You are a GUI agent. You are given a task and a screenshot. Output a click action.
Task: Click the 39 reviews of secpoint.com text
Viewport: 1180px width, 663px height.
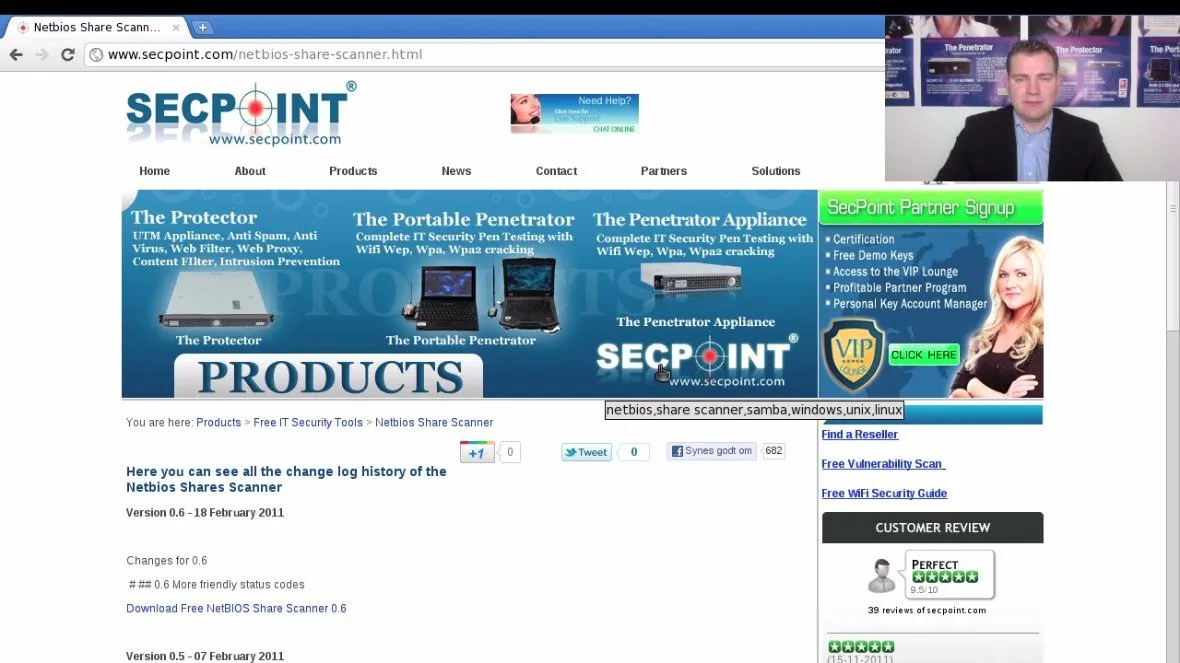click(x=926, y=610)
